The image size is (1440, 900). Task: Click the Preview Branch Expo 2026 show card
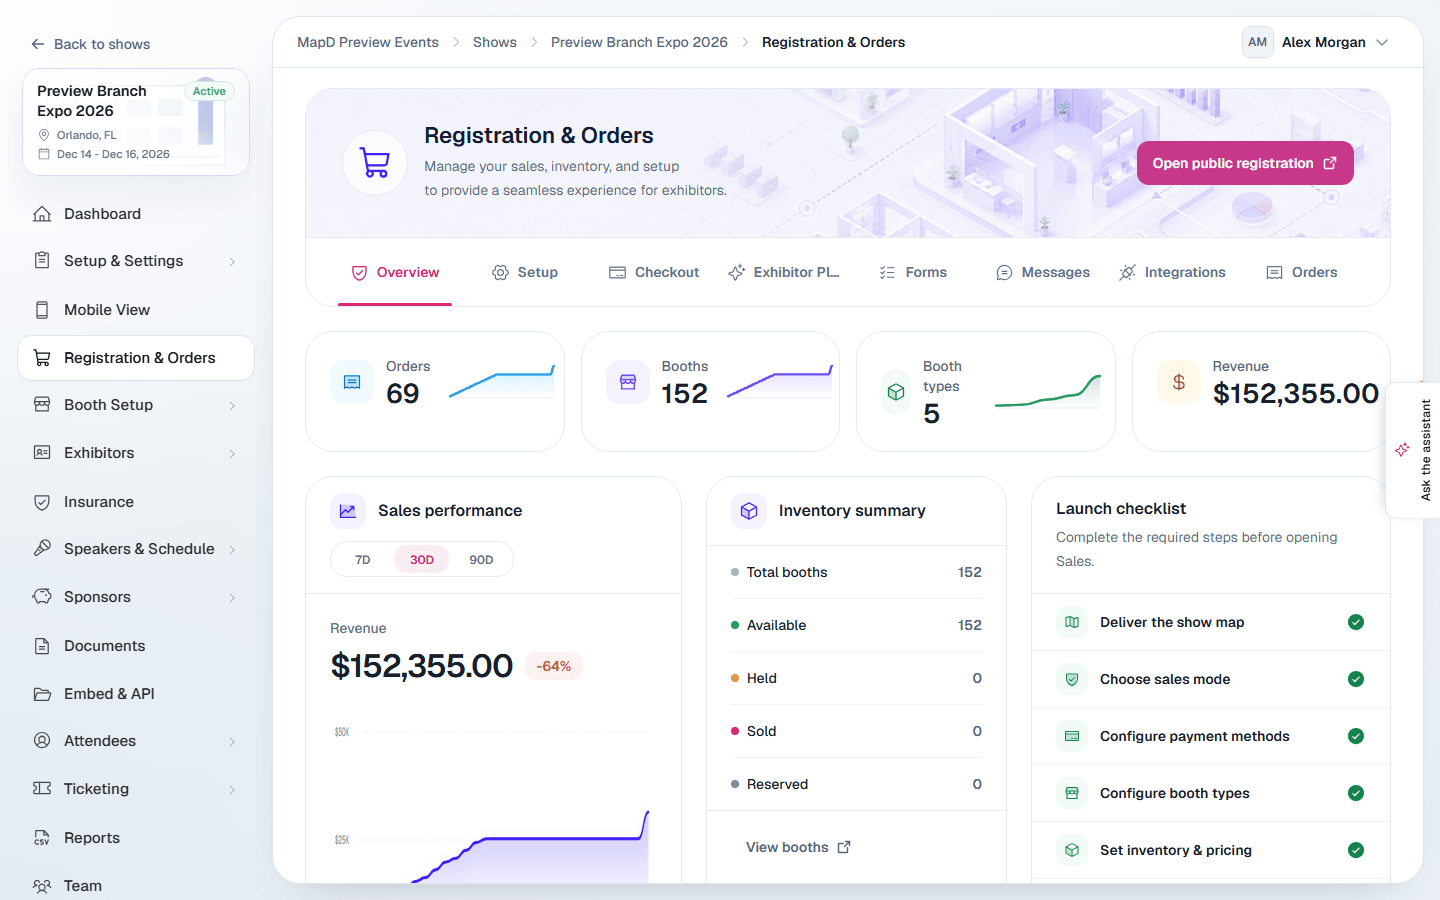tap(136, 122)
